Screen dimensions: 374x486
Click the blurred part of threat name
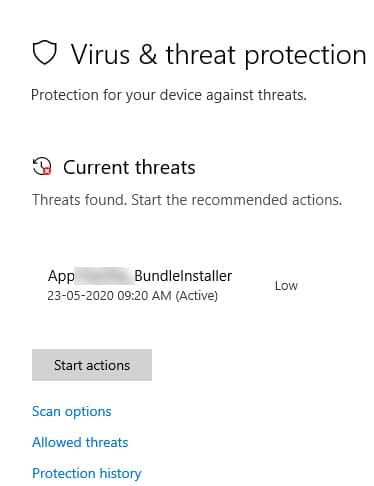click(104, 276)
